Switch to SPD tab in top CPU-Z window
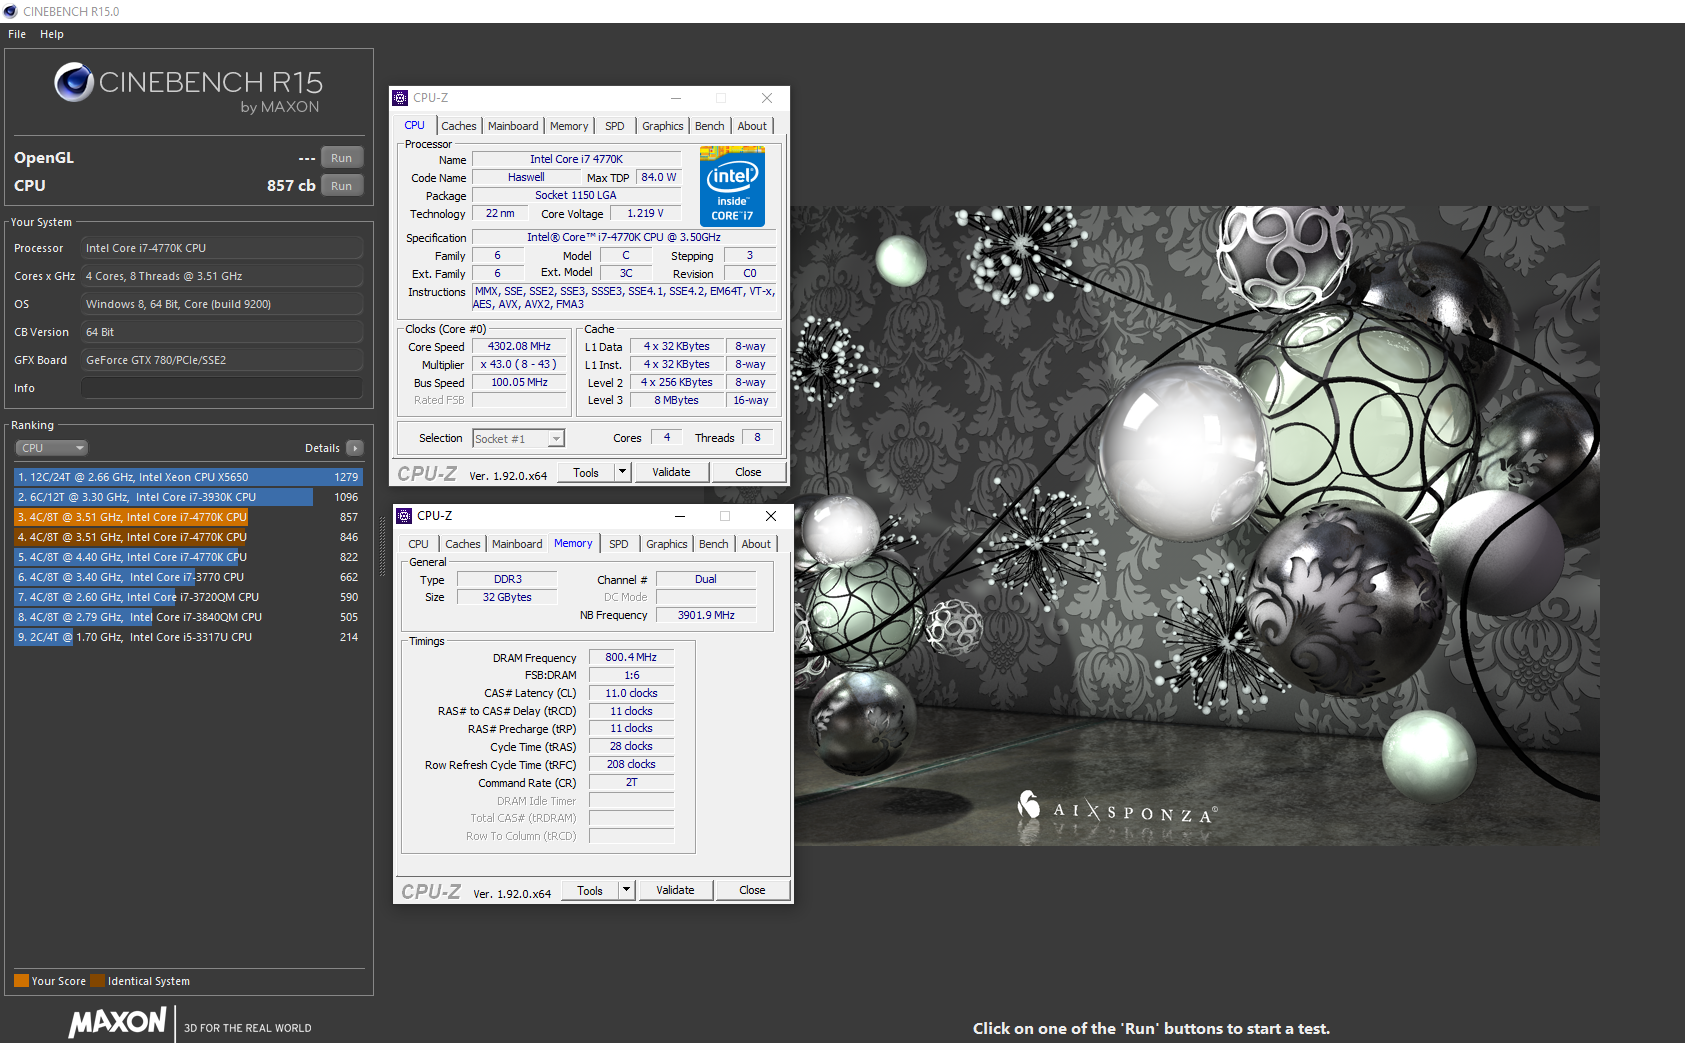This screenshot has width=1685, height=1043. (x=615, y=126)
